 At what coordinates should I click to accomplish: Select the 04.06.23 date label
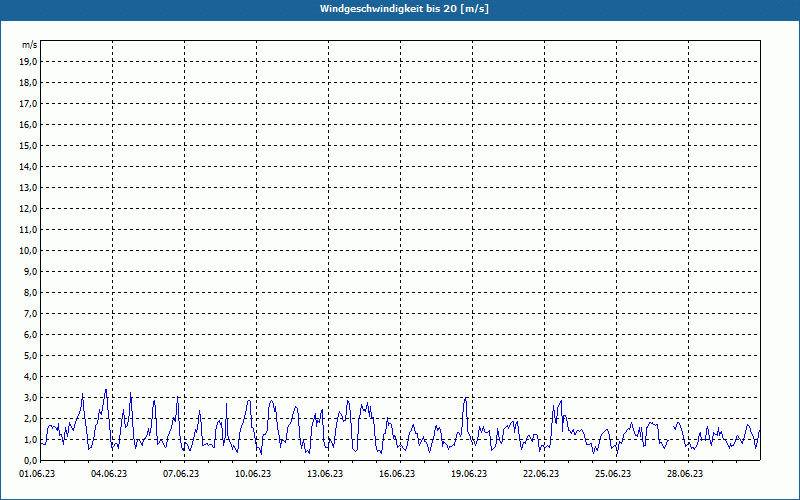click(x=109, y=474)
